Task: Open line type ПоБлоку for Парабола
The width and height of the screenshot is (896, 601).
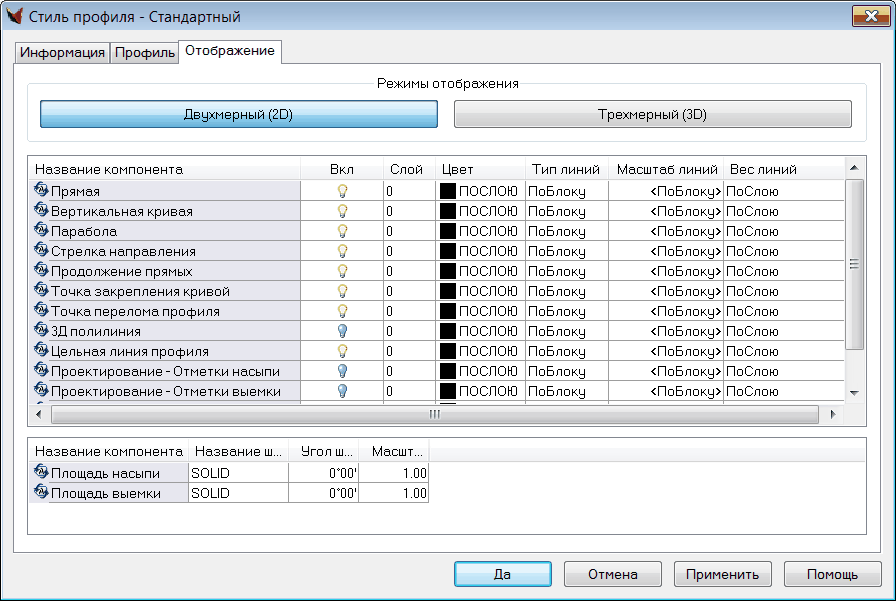Action: [x=566, y=231]
